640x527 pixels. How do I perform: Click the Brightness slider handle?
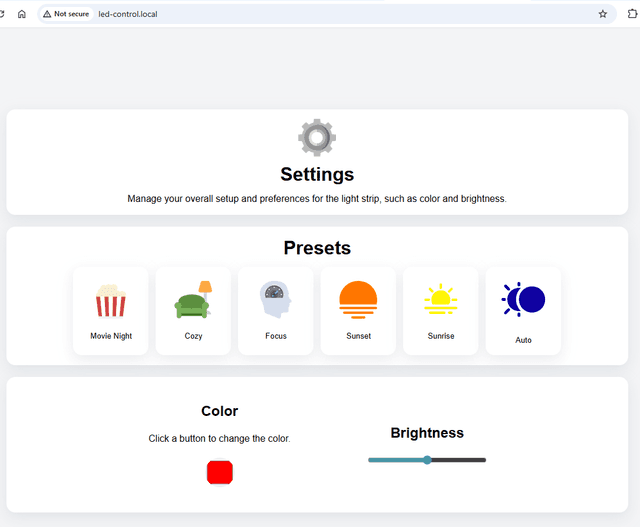coord(427,460)
